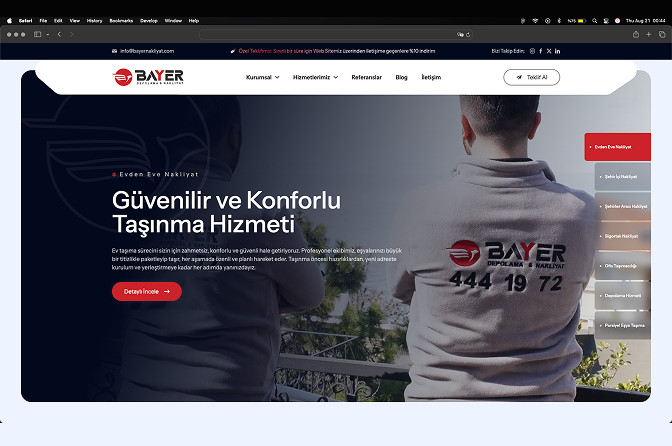
Task: Go forward with Safari forward arrow
Action: click(71, 34)
